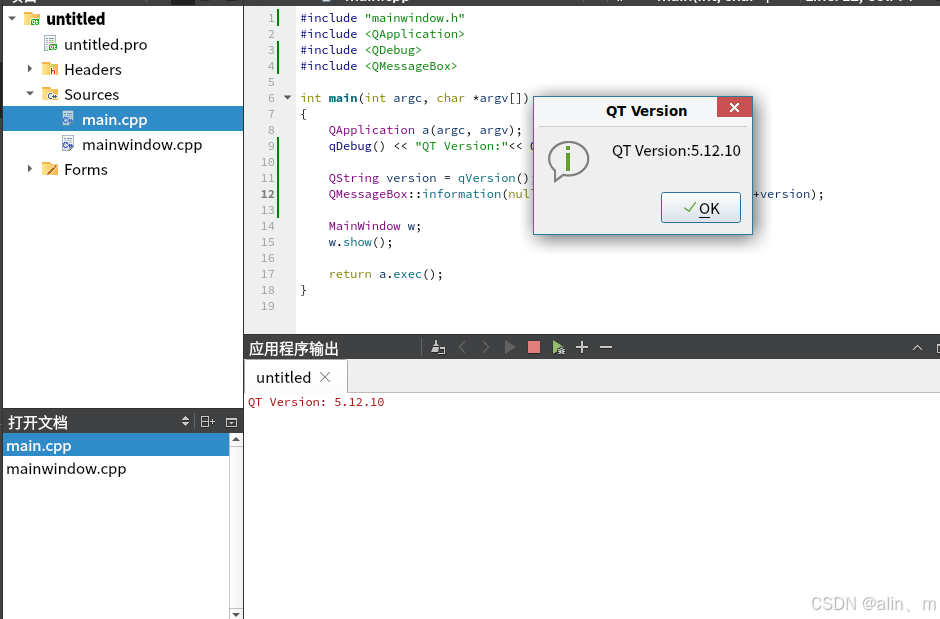Screen dimensions: 940x619
Task: Open mainwindow.cpp in the Sources tree
Action: [x=142, y=144]
